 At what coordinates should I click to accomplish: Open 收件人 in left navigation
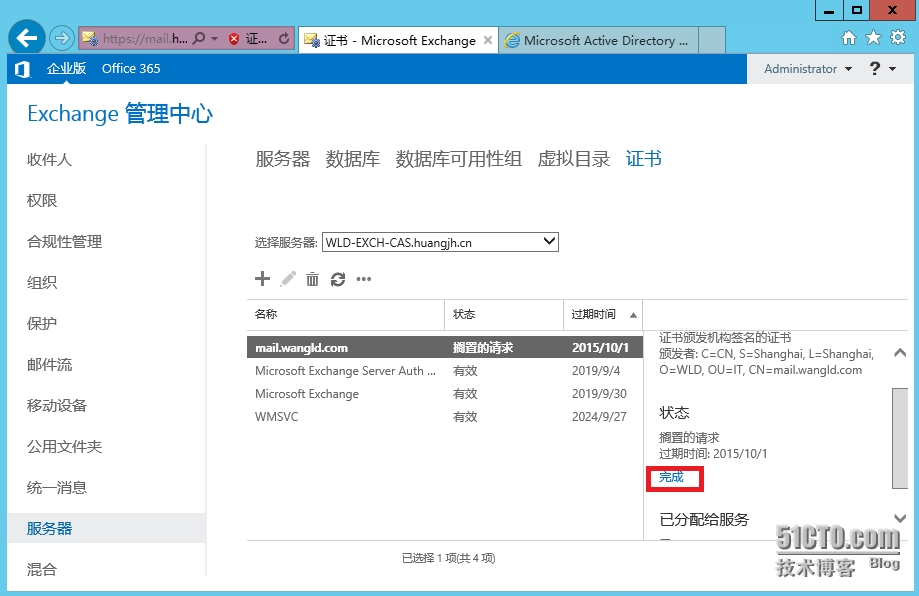(49, 159)
